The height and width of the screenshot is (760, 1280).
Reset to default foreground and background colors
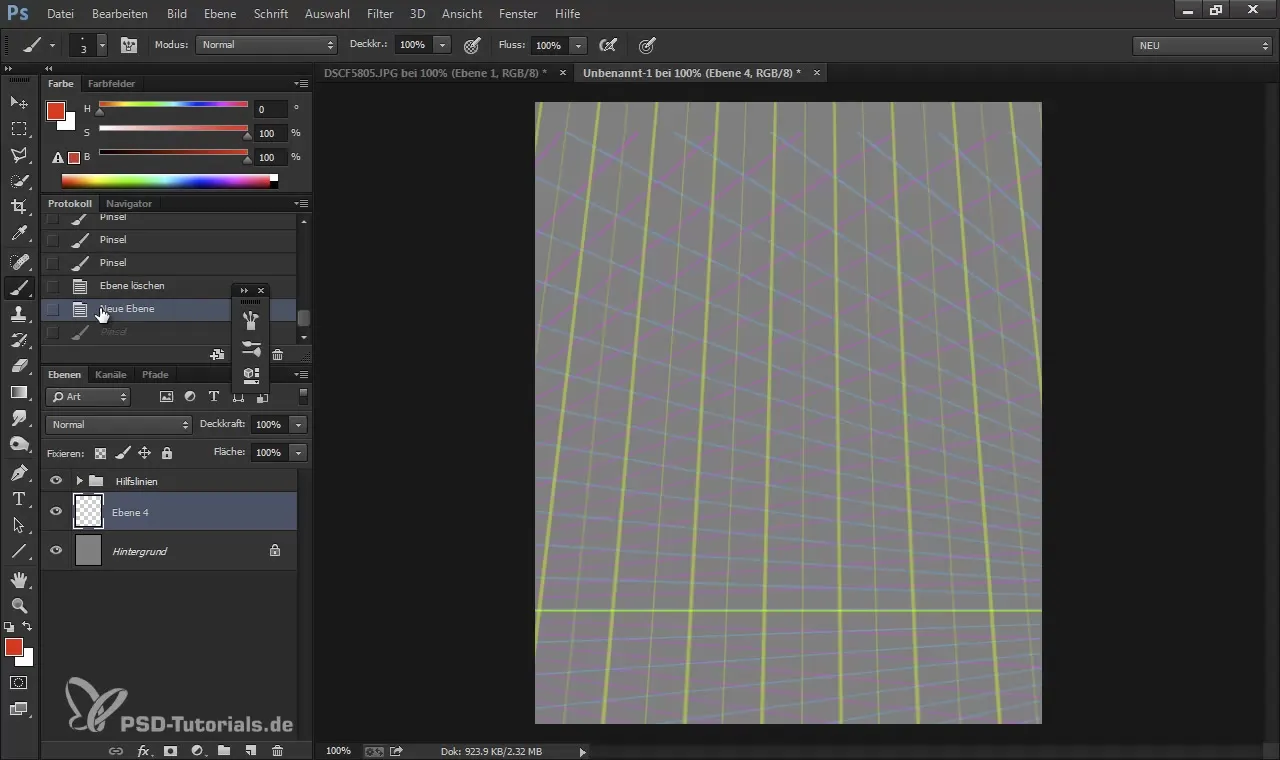[x=9, y=627]
